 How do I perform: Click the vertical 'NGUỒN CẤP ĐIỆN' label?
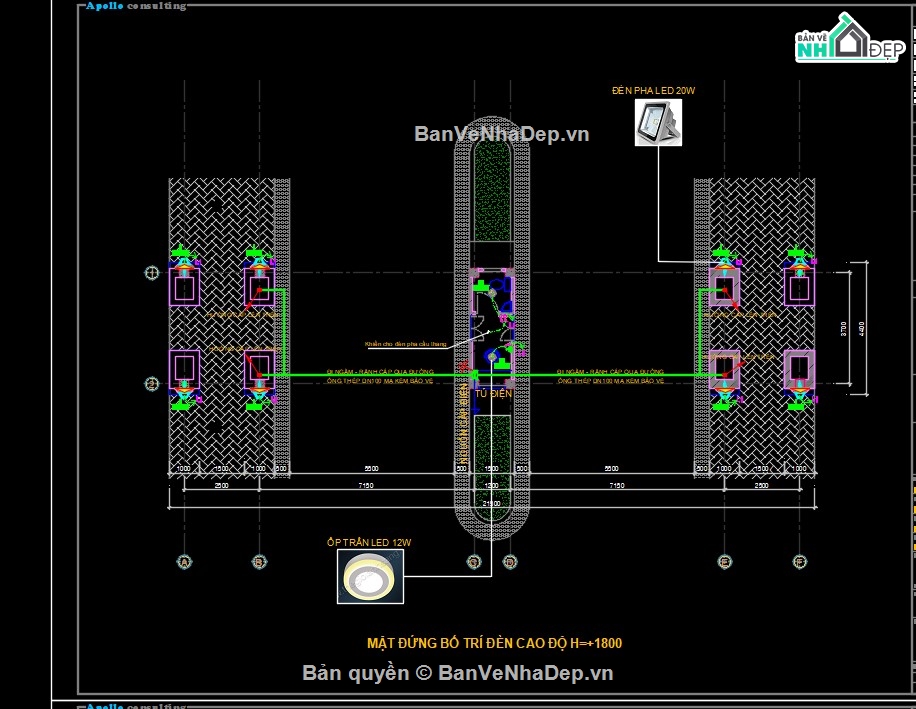pos(464,425)
